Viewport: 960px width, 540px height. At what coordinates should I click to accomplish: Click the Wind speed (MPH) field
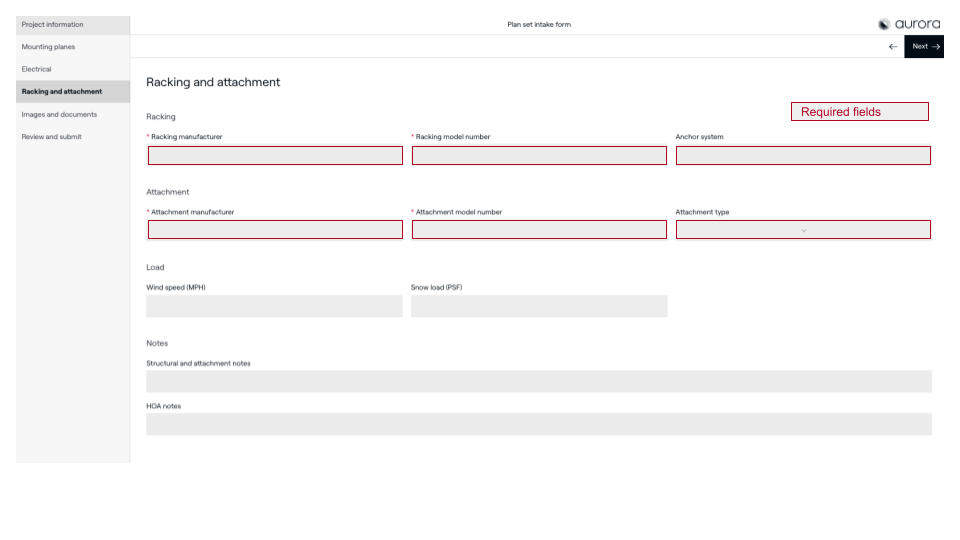point(274,306)
